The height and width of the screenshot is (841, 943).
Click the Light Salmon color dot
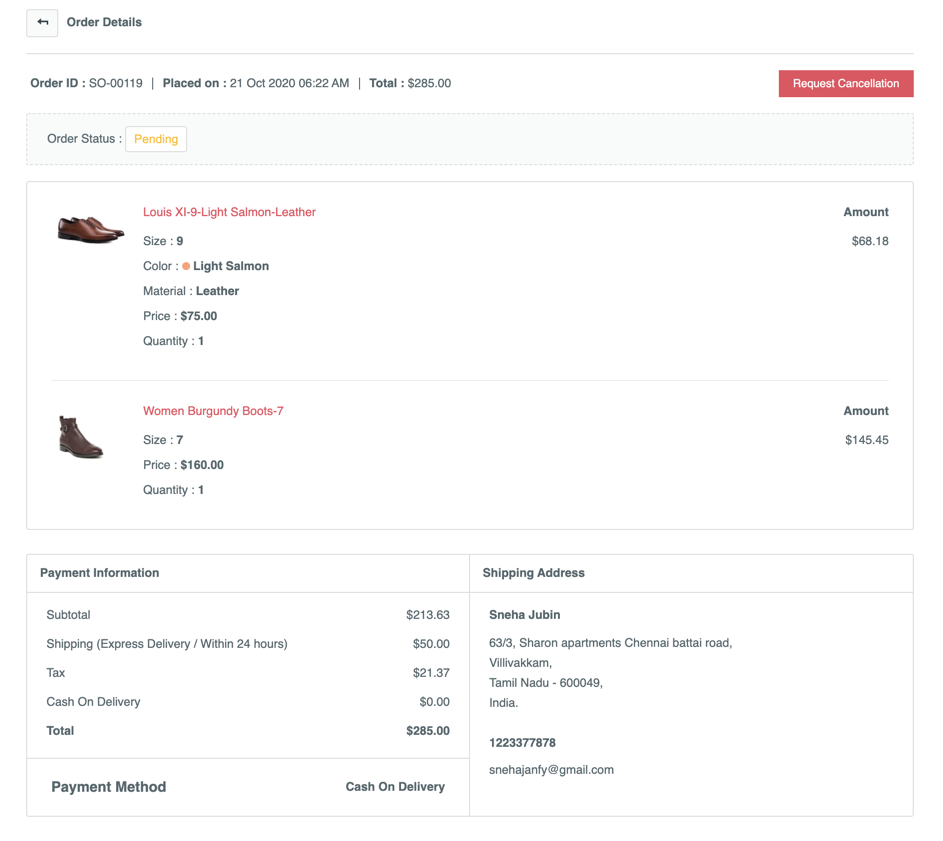(x=186, y=267)
